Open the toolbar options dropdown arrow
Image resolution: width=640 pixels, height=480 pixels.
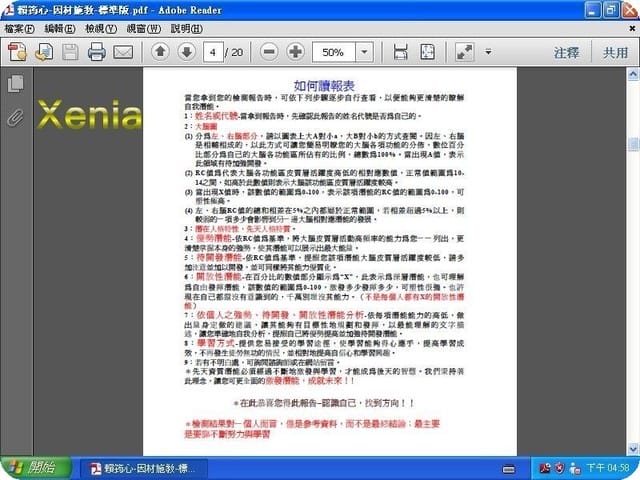(488, 52)
